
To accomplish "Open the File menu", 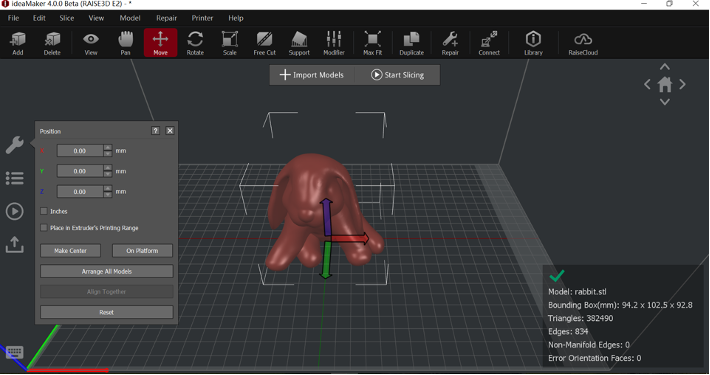I will tap(14, 18).
